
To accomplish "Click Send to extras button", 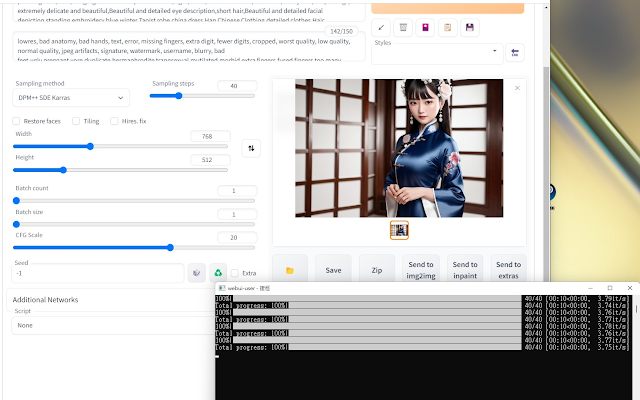I will point(509,270).
